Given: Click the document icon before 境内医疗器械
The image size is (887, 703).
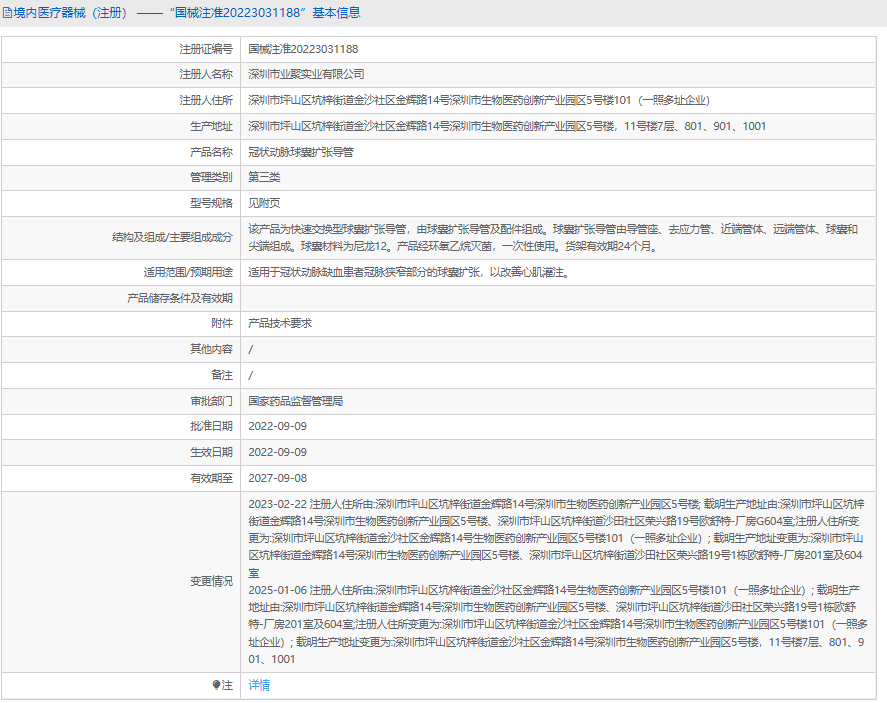Looking at the screenshot, I should (x=7, y=12).
